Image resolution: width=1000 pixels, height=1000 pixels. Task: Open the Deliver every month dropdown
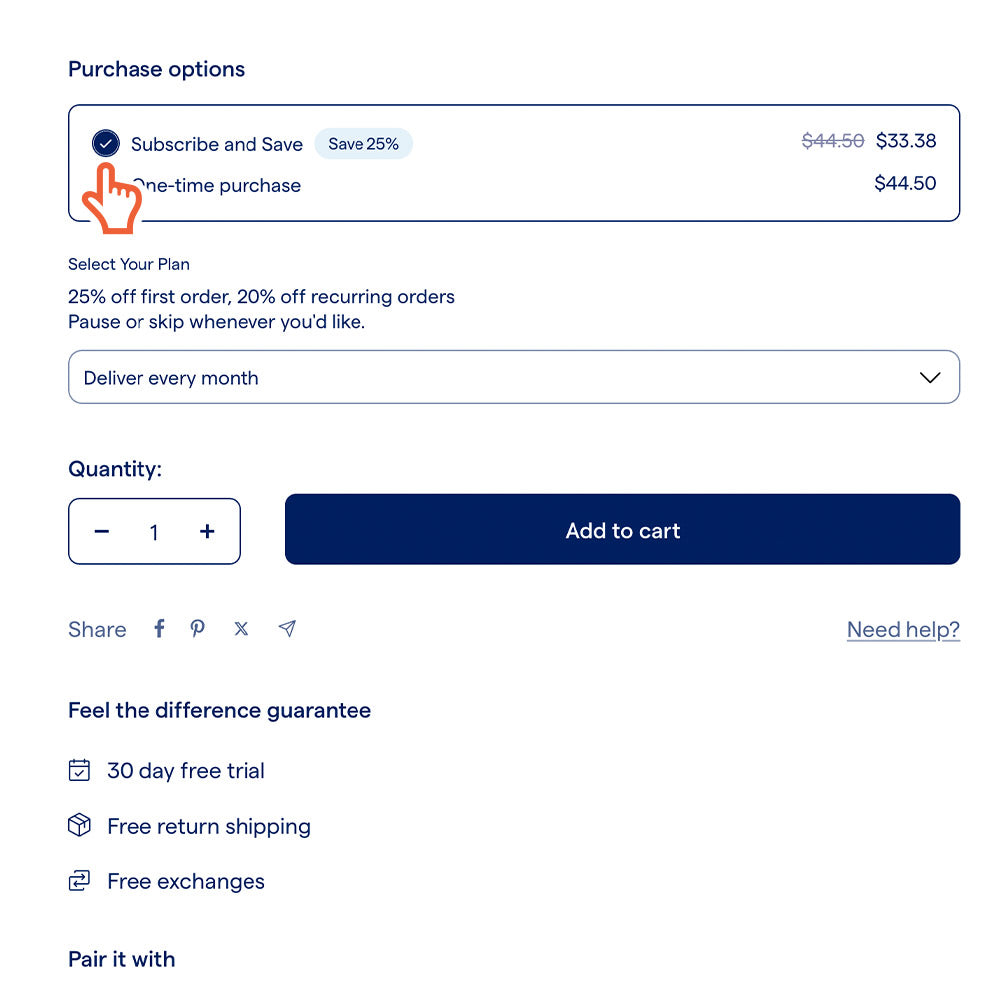pos(500,378)
